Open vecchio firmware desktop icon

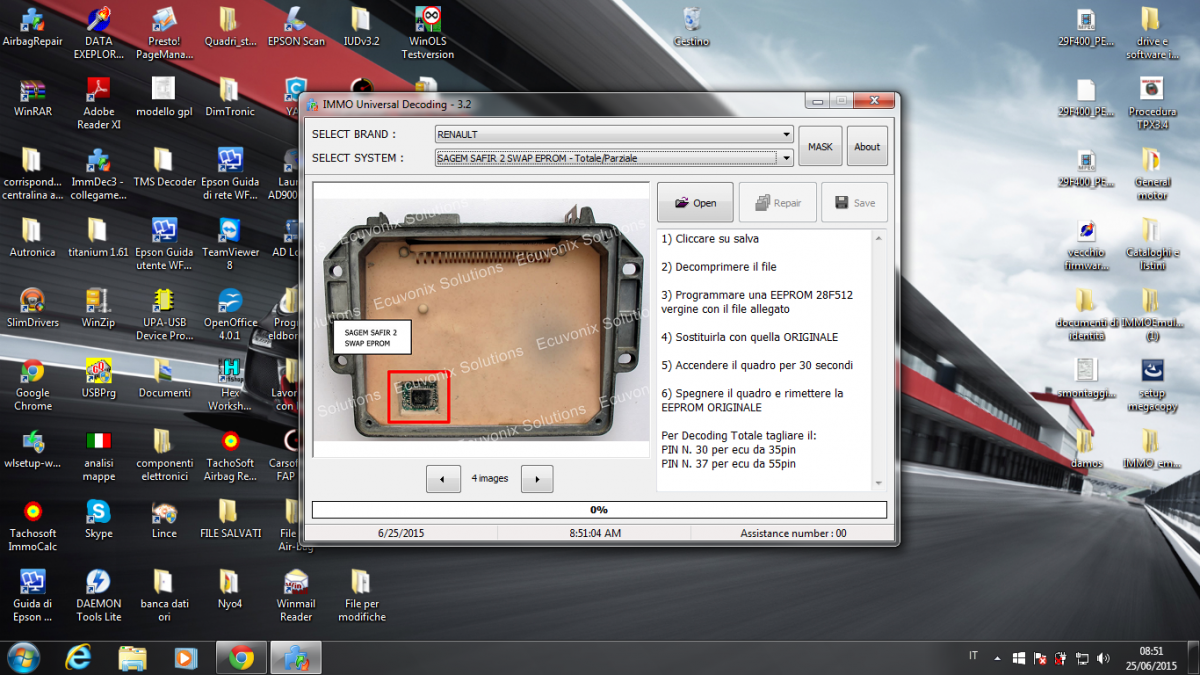coord(1086,244)
